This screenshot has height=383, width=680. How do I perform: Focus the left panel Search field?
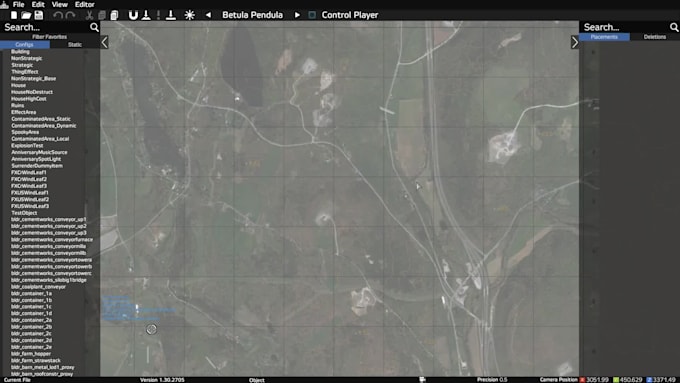pos(45,27)
